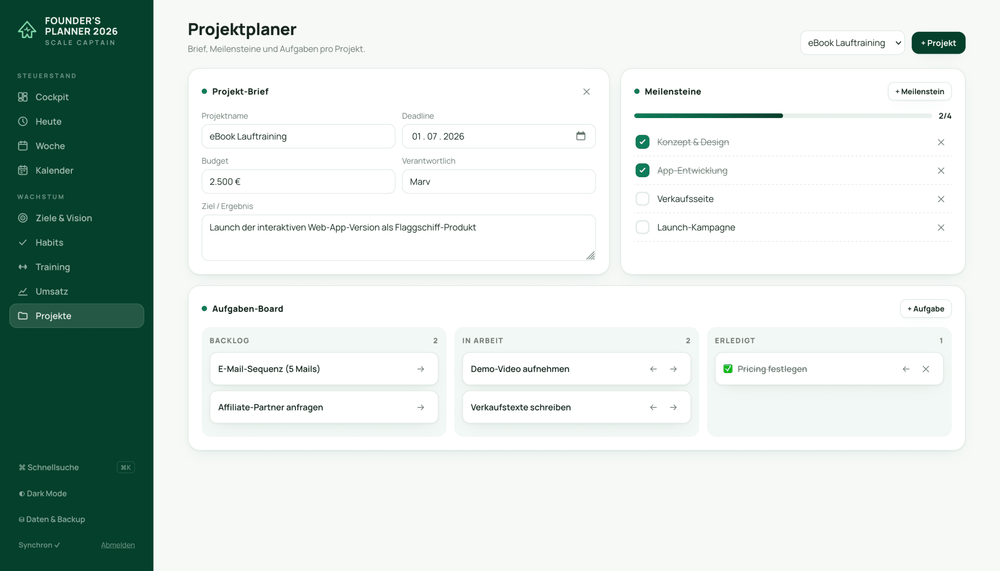1000x571 pixels.
Task: Move Verkaufstexte schreiben back with left arrow
Action: tap(653, 407)
